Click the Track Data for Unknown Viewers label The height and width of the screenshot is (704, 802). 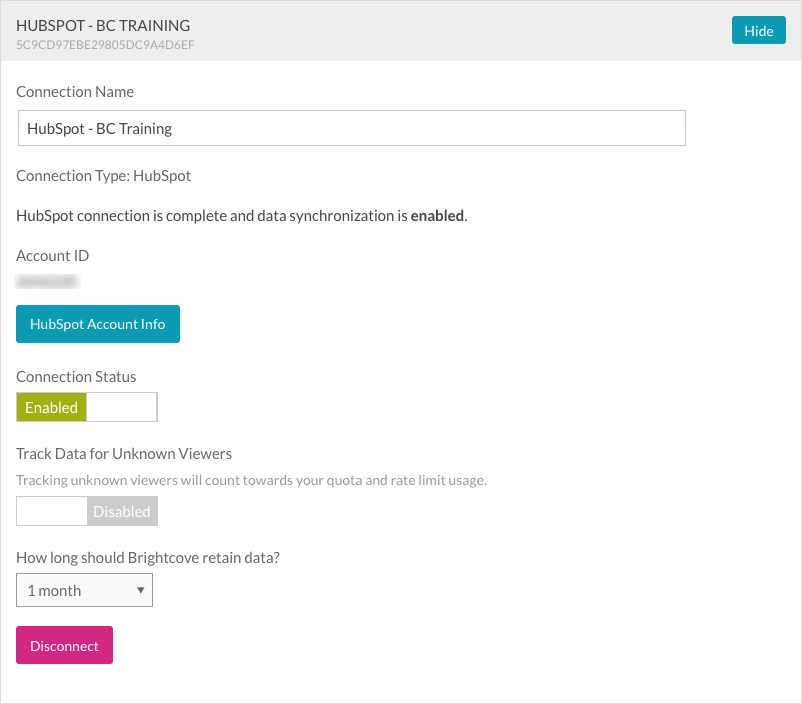(x=124, y=454)
